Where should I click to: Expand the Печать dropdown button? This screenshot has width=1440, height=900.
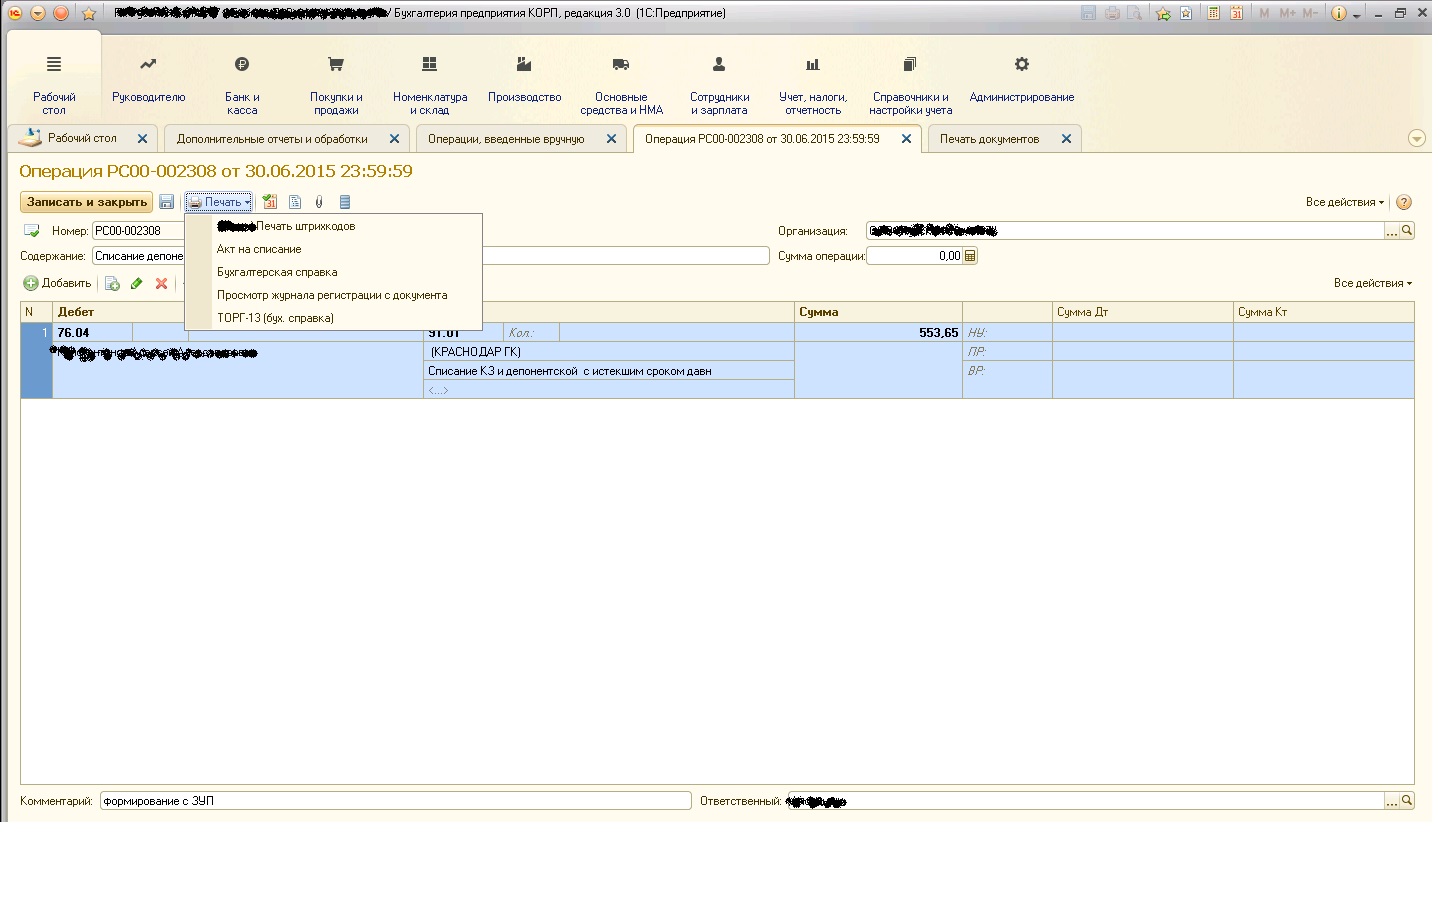219,202
